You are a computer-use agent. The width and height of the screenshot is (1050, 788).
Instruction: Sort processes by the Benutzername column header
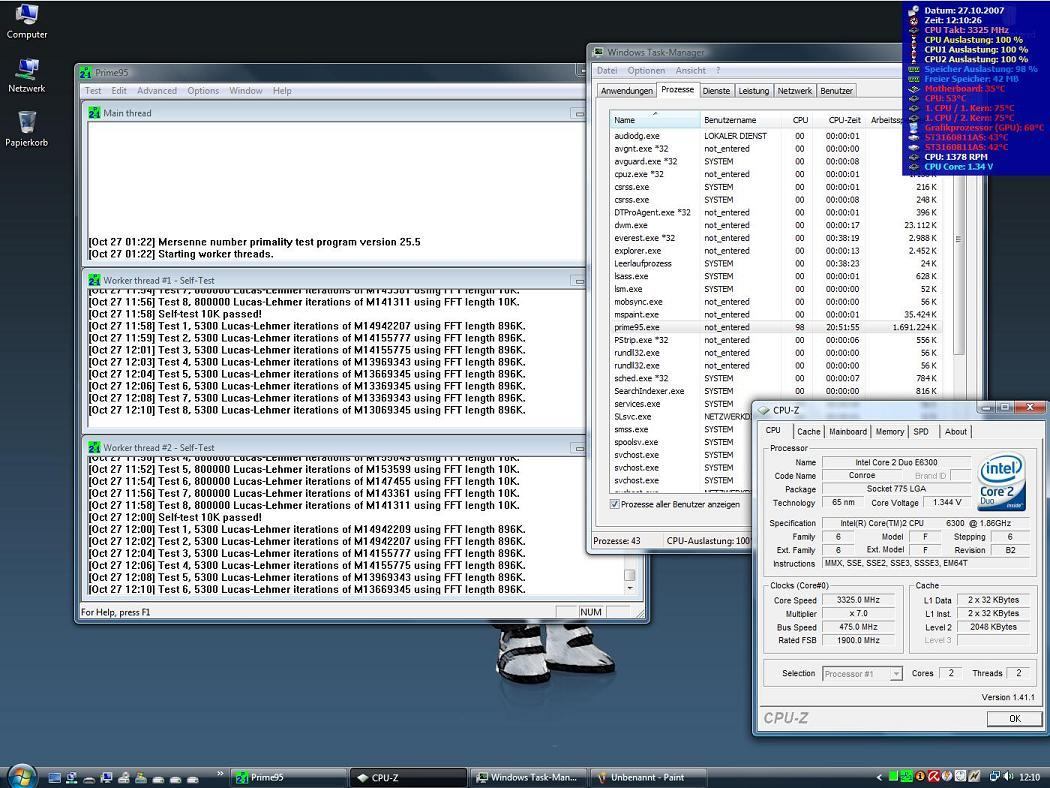[x=740, y=120]
